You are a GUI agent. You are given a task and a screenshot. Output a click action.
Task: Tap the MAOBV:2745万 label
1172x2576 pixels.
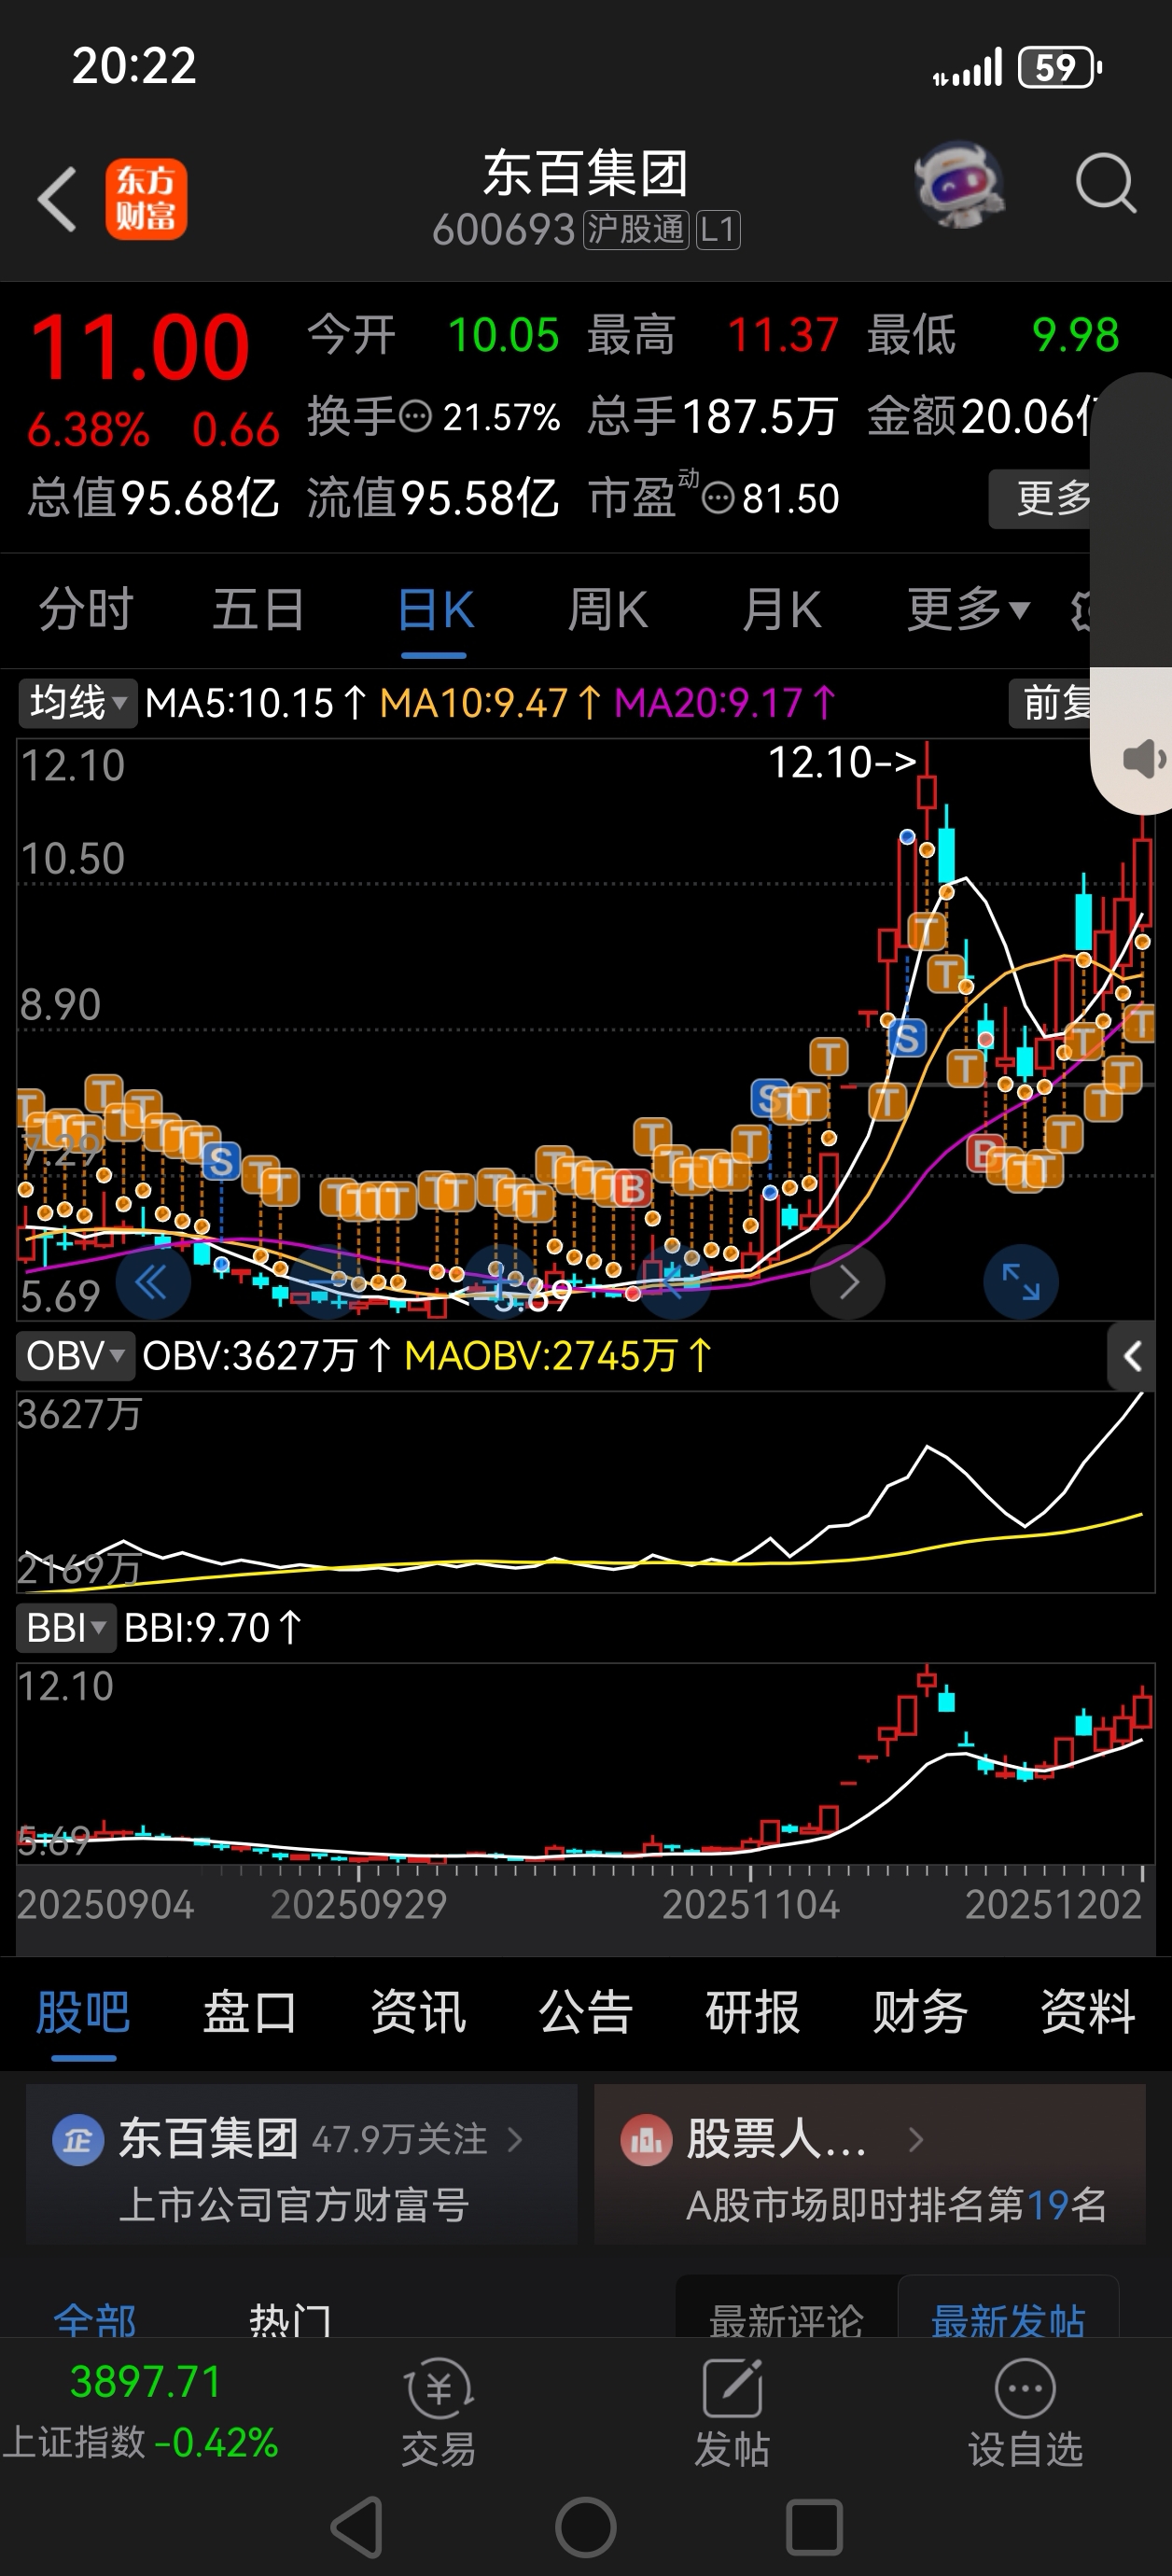click(558, 1356)
